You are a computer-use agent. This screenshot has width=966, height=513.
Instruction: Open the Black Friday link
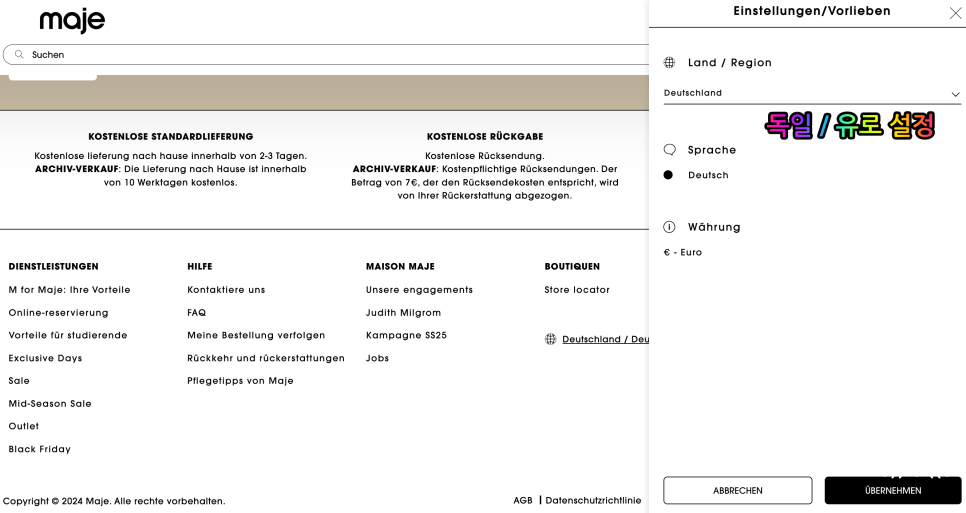click(39, 449)
